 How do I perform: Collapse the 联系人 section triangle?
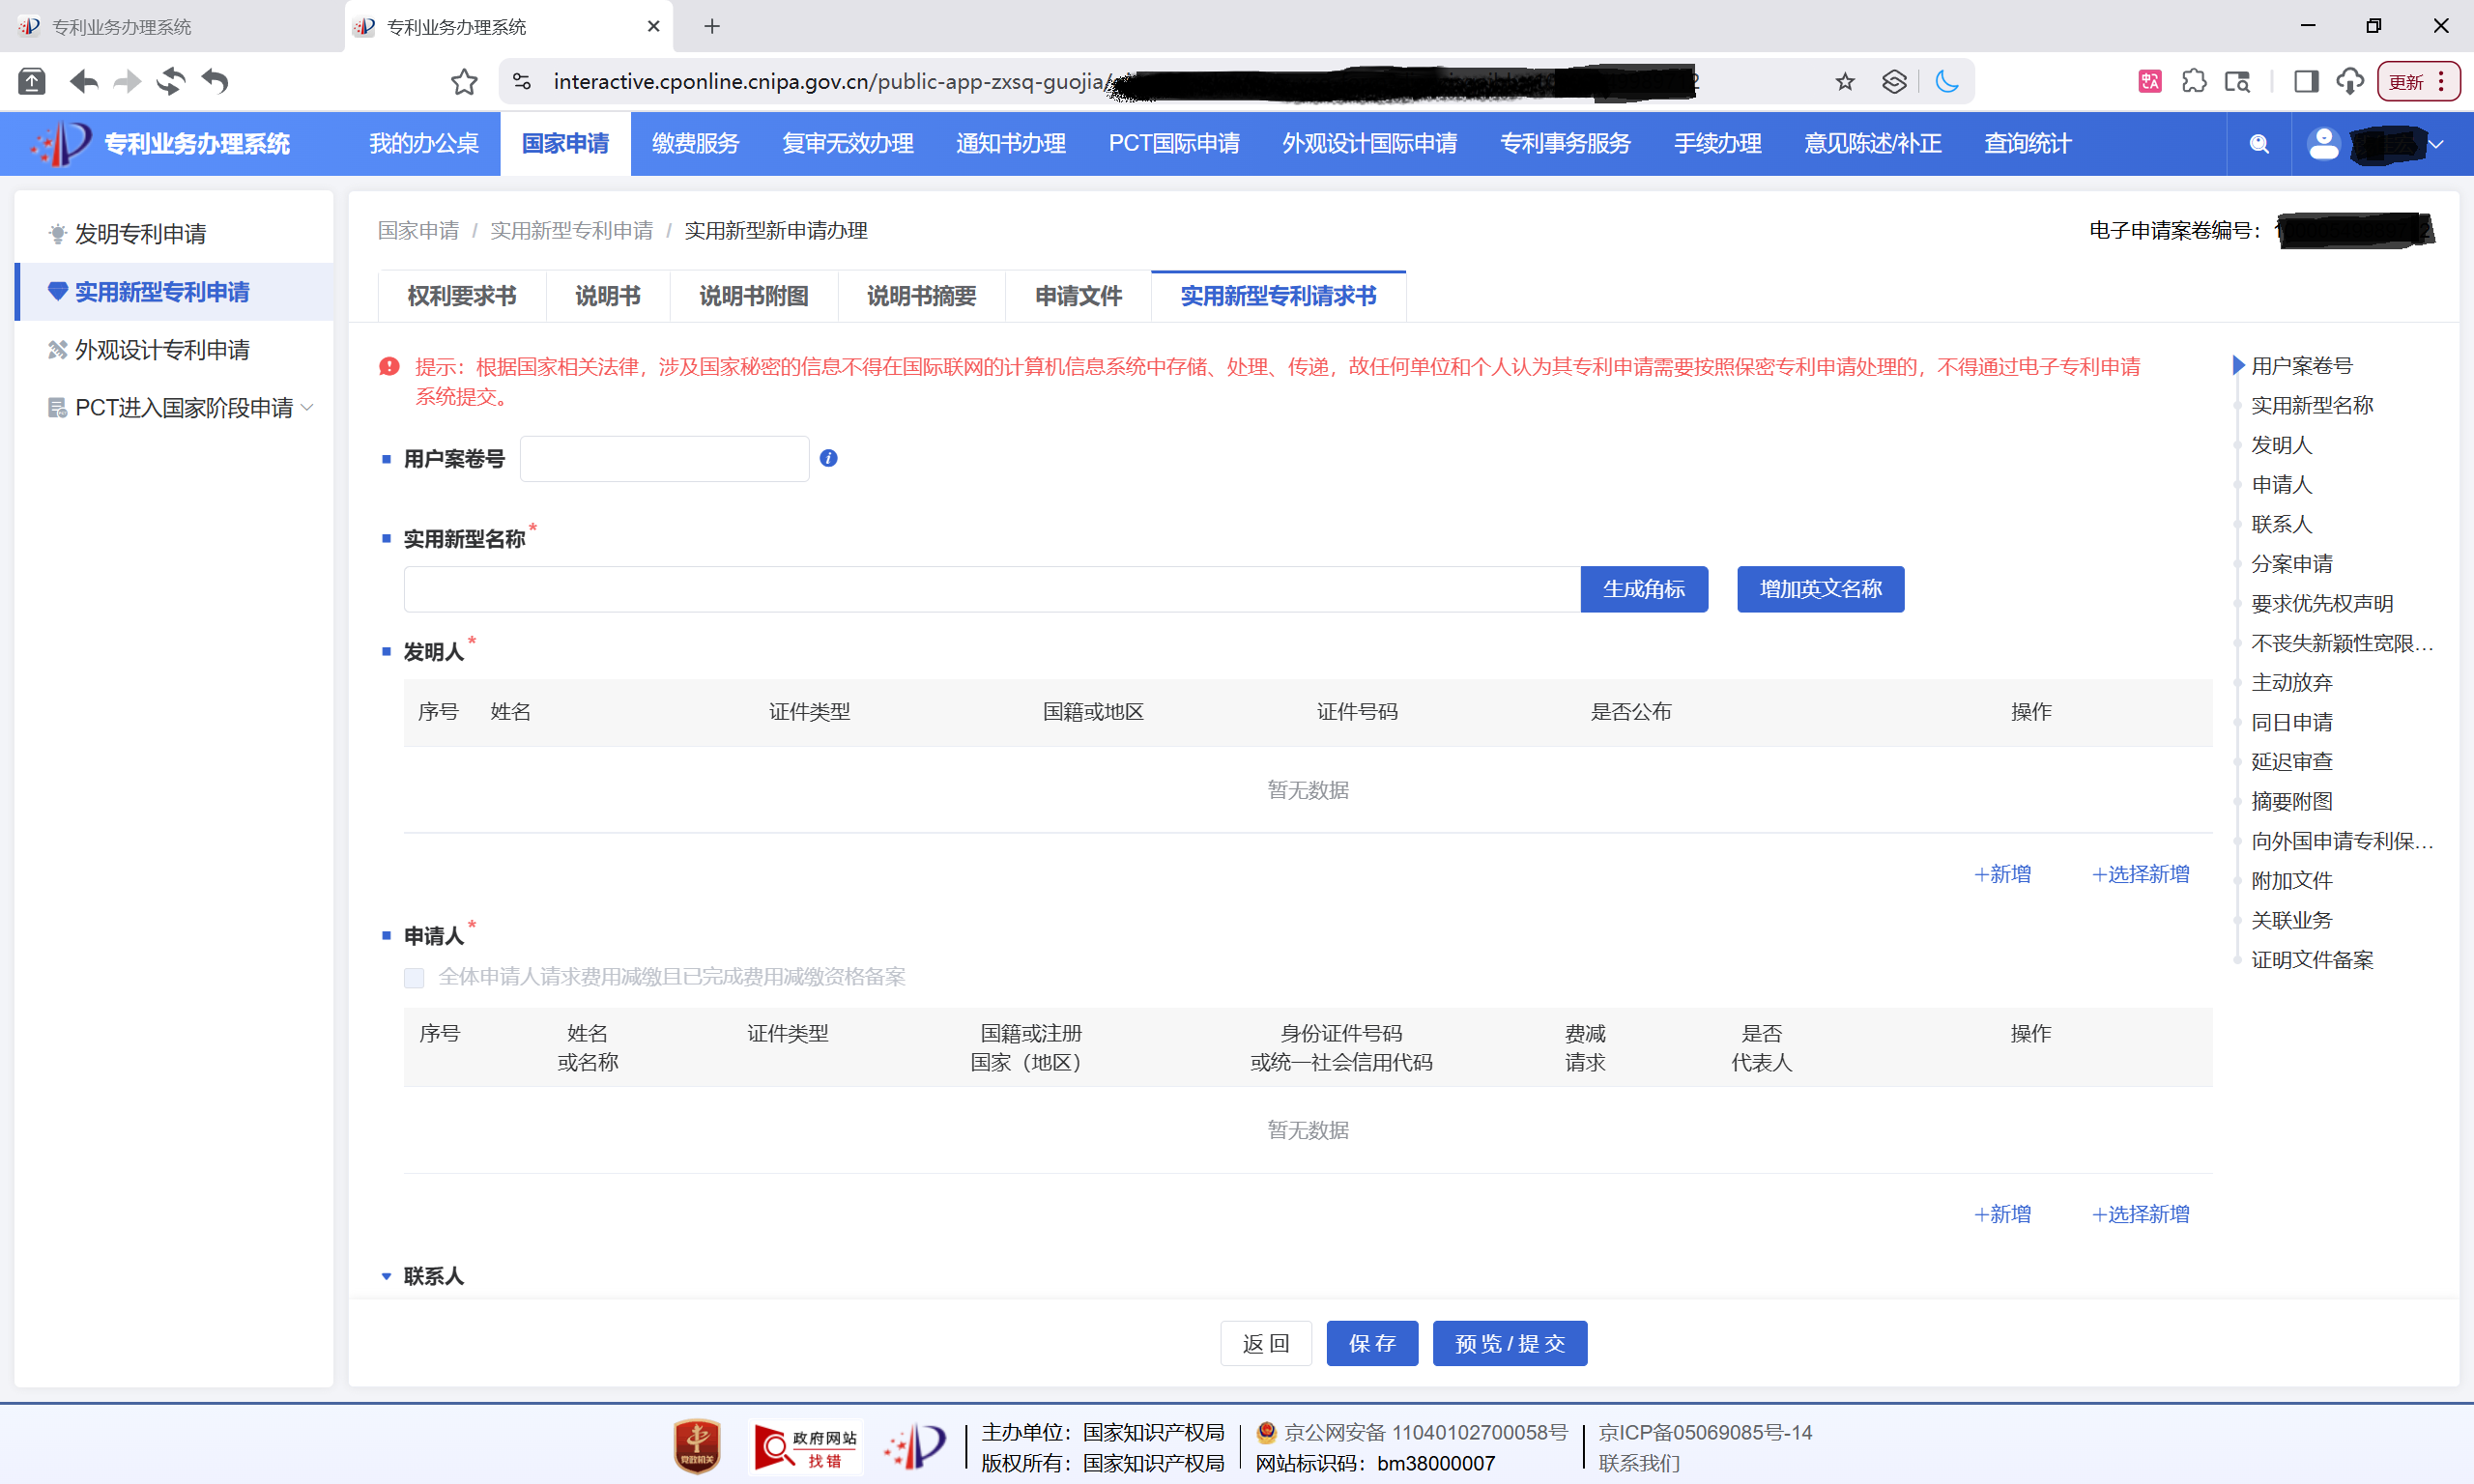(386, 1276)
